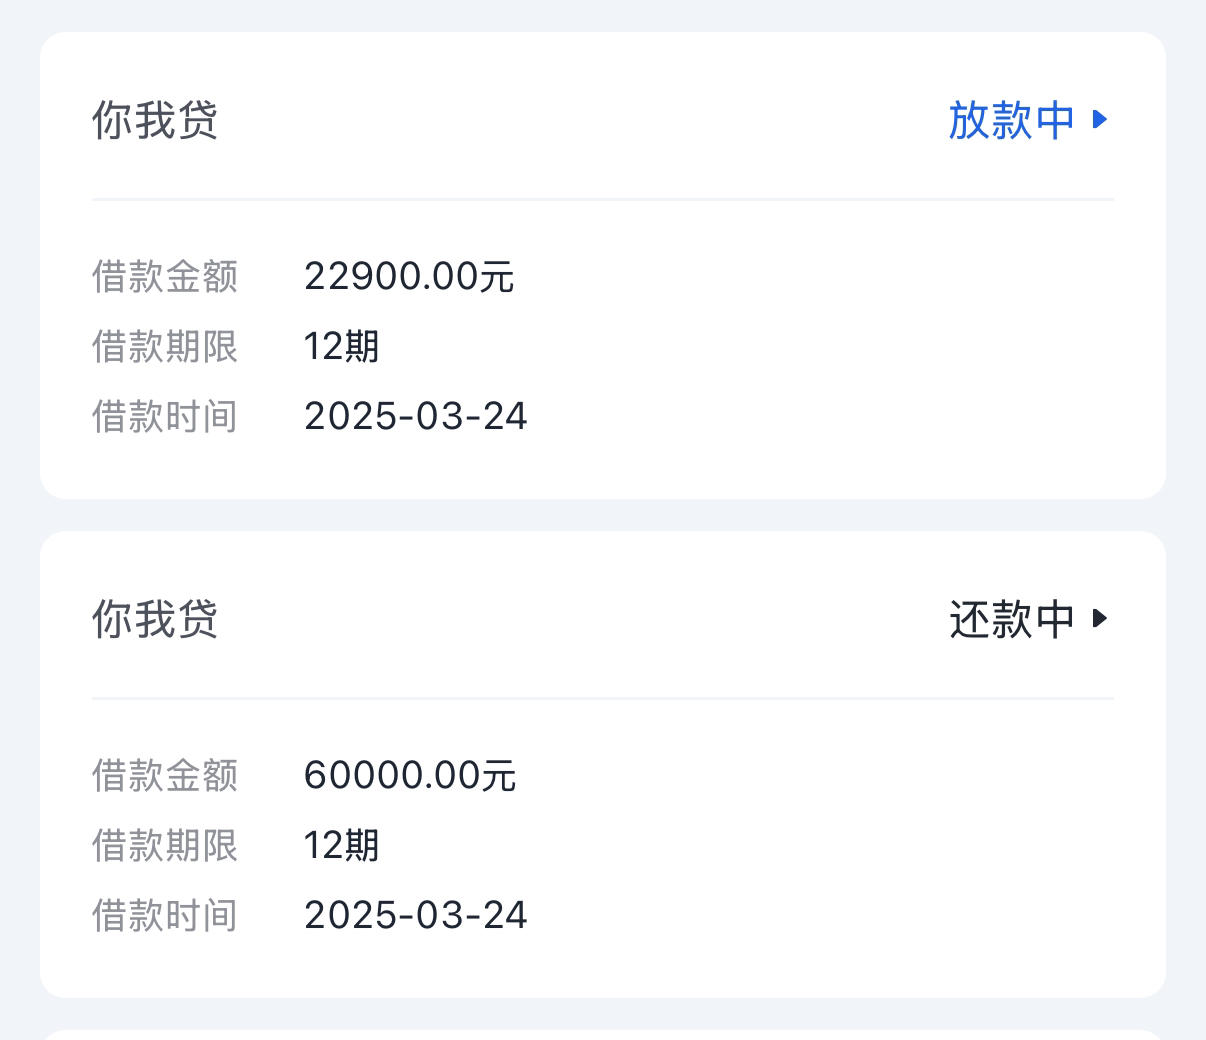The image size is (1206, 1040).
Task: Click the 12期 value in the 放款中 card
Action: [342, 346]
